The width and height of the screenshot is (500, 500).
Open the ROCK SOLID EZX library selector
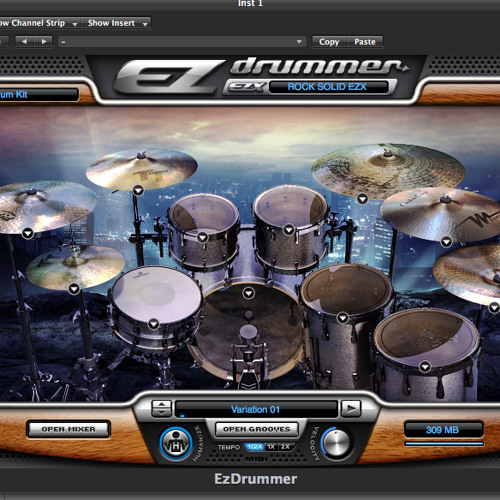[x=328, y=87]
